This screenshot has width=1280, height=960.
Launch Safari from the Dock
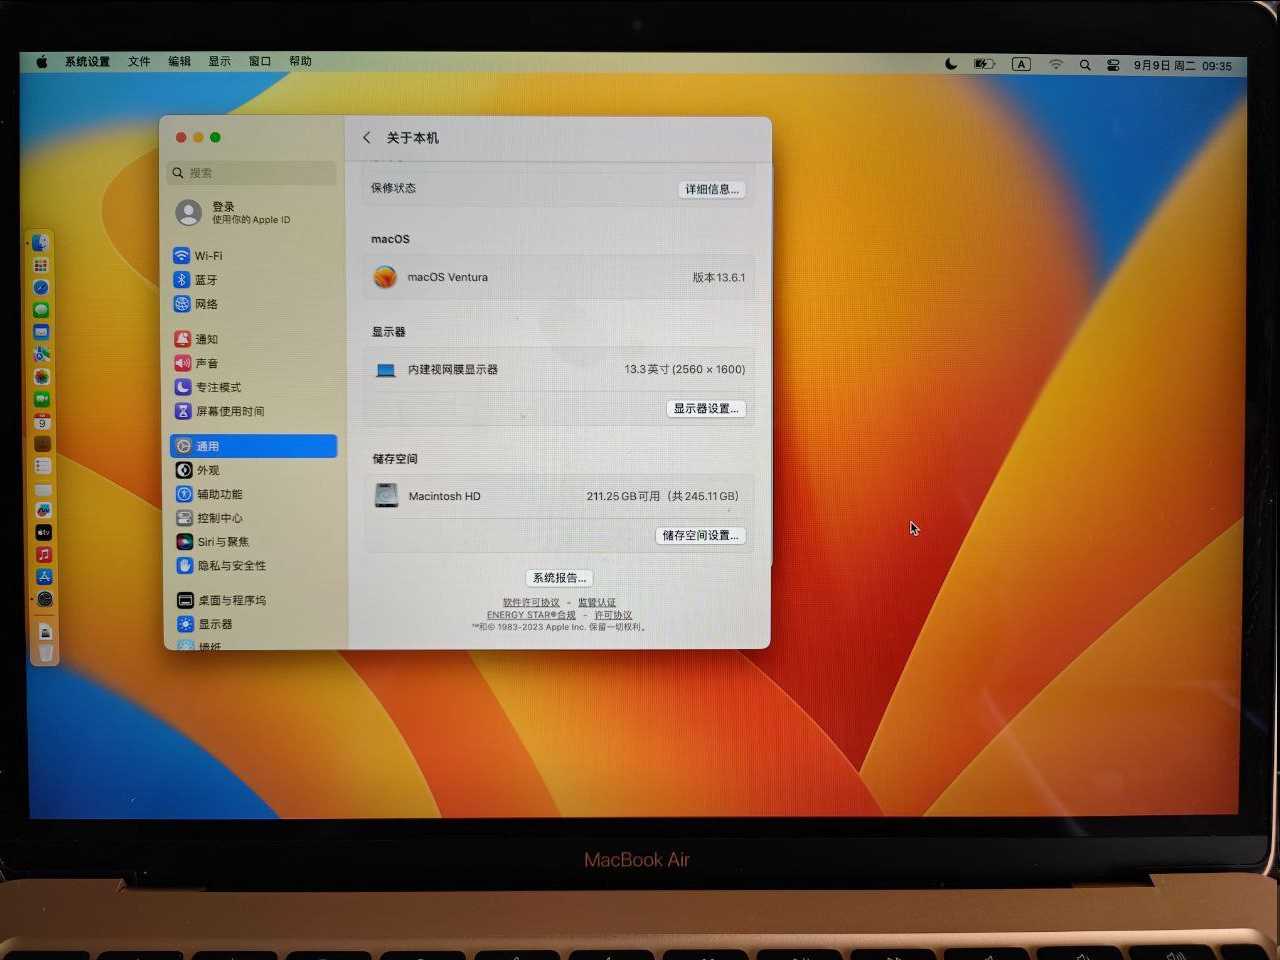coord(41,287)
